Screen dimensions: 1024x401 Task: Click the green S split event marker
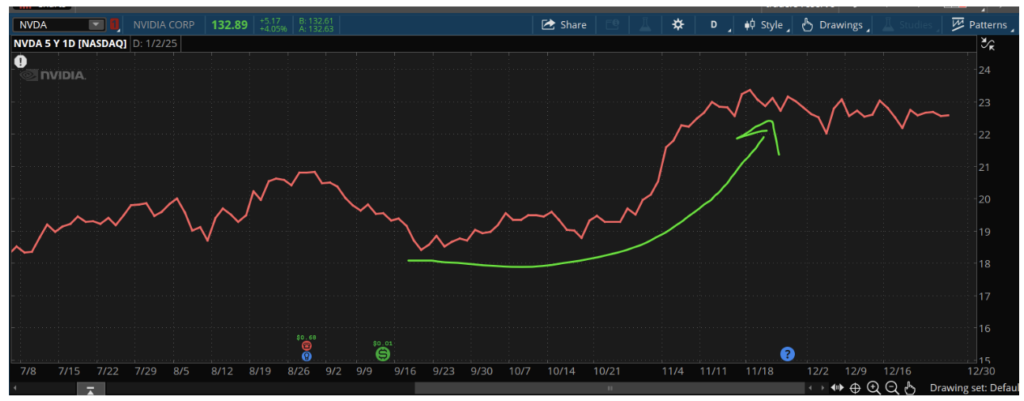coord(383,355)
